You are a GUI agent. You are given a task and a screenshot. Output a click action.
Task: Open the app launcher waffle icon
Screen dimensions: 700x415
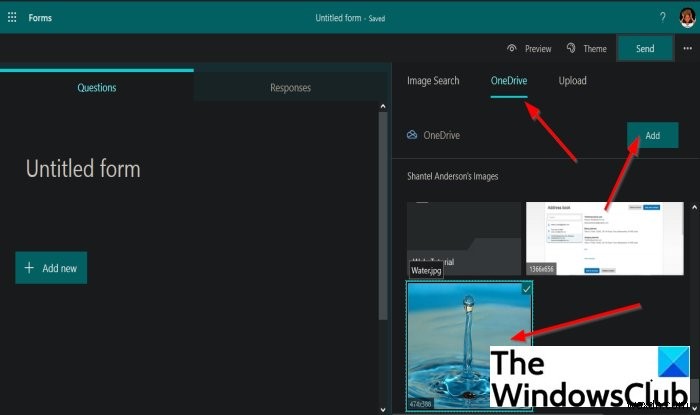coord(12,17)
